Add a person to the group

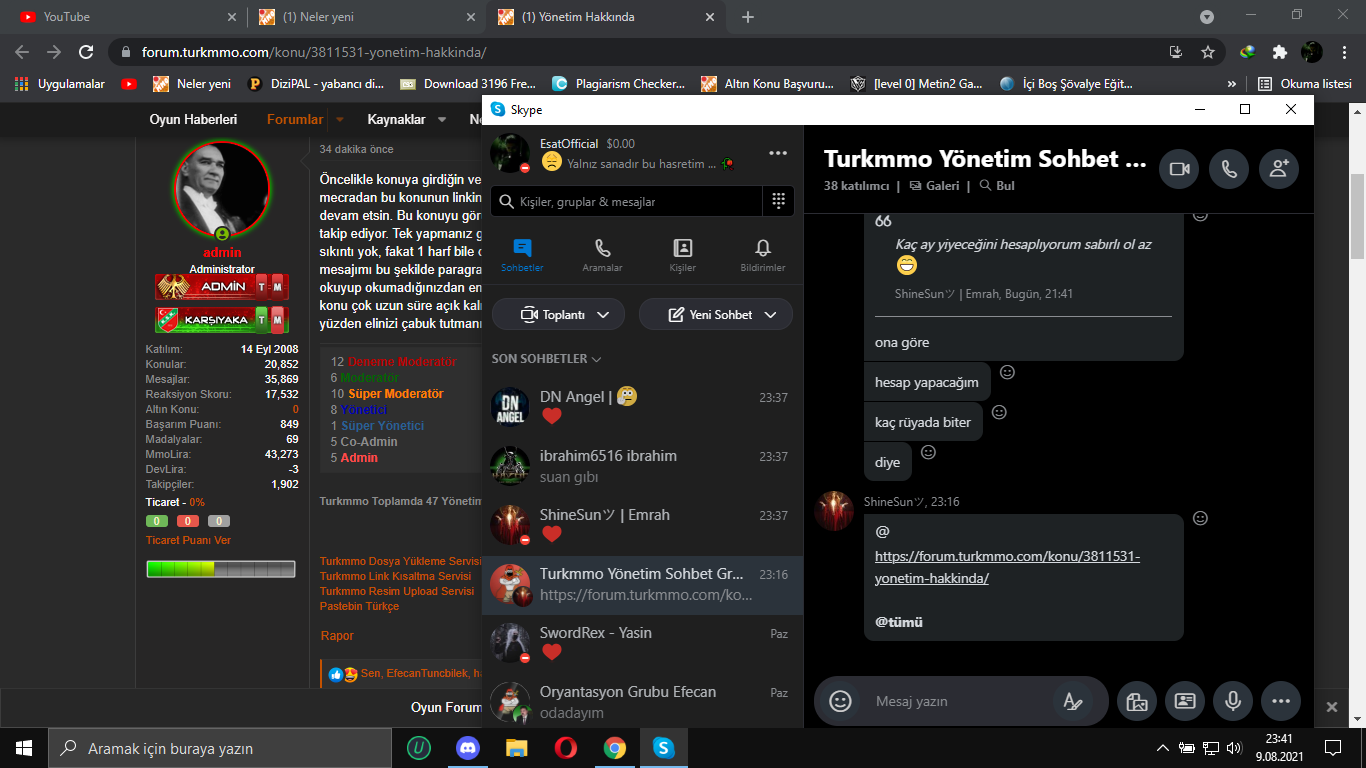1279,170
